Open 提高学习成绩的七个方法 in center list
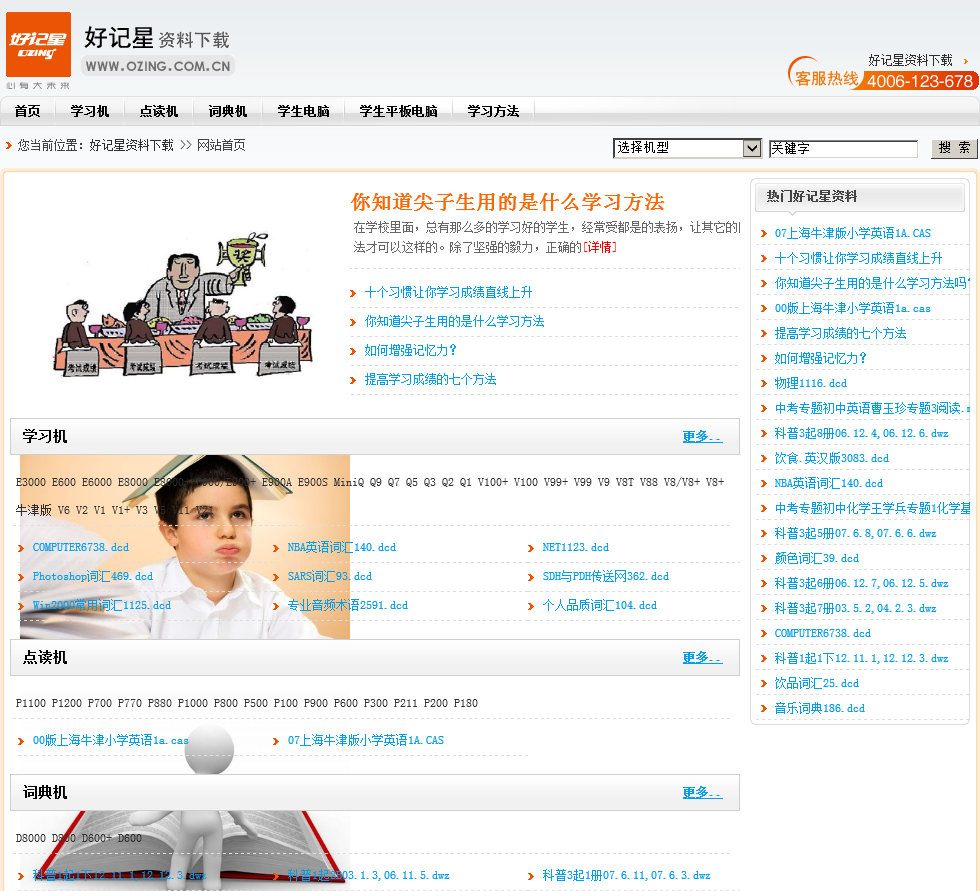Image resolution: width=980 pixels, height=891 pixels. click(x=430, y=379)
